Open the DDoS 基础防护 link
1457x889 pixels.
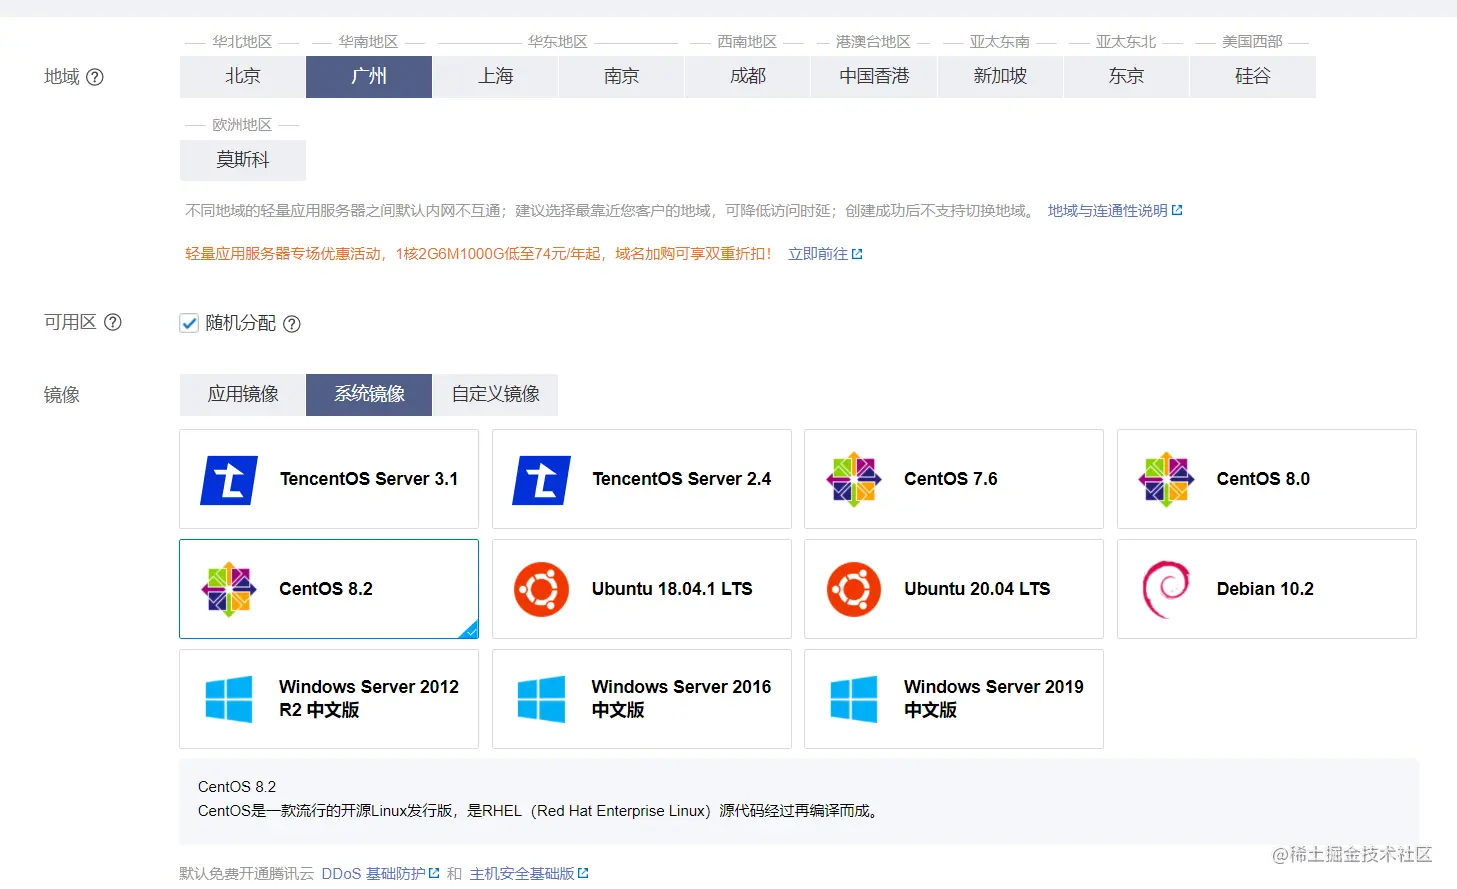click(x=373, y=873)
